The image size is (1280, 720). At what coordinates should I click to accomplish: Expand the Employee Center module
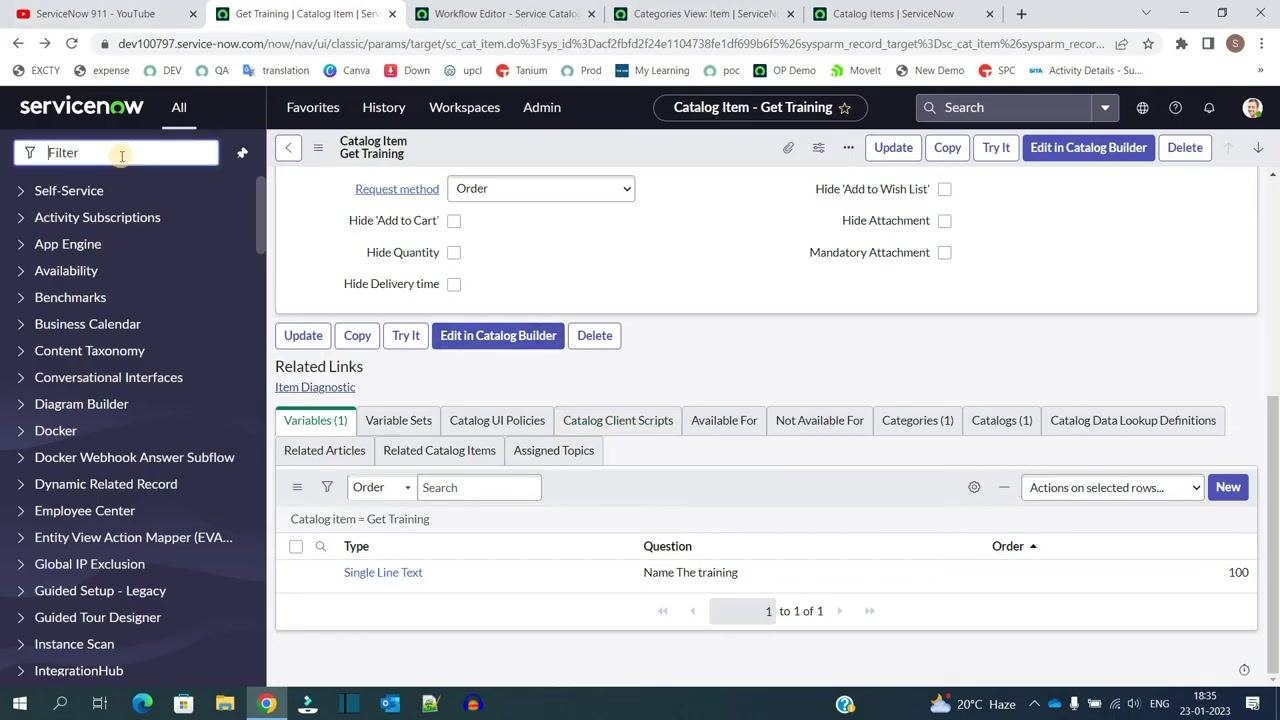[84, 511]
